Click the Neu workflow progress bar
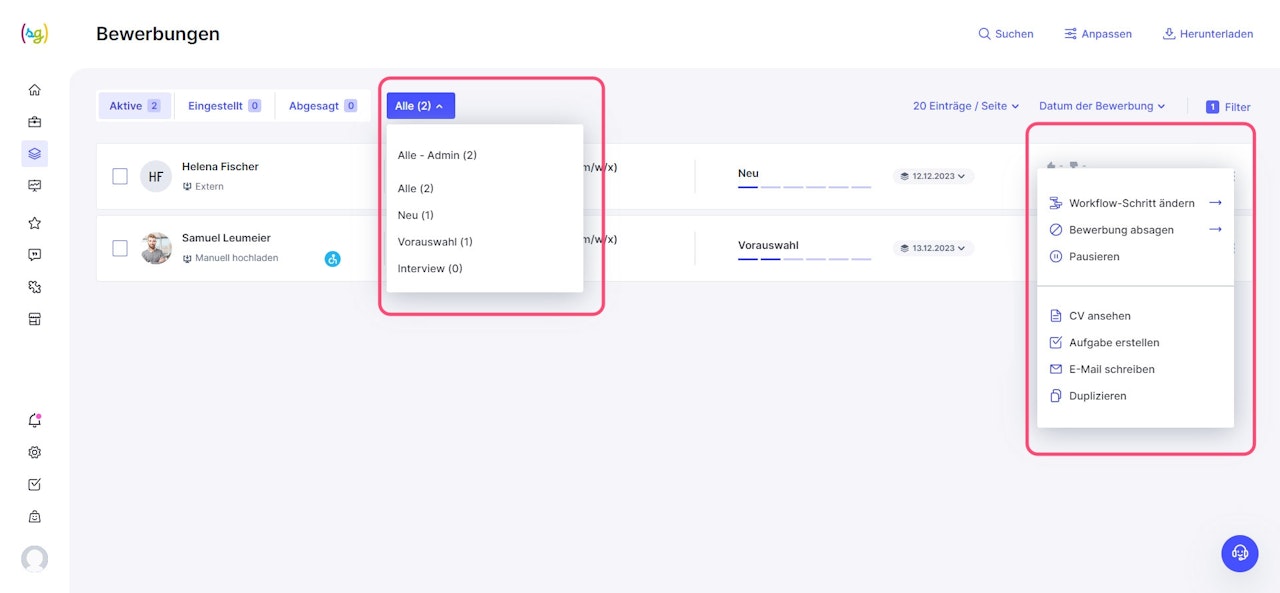 tap(804, 187)
